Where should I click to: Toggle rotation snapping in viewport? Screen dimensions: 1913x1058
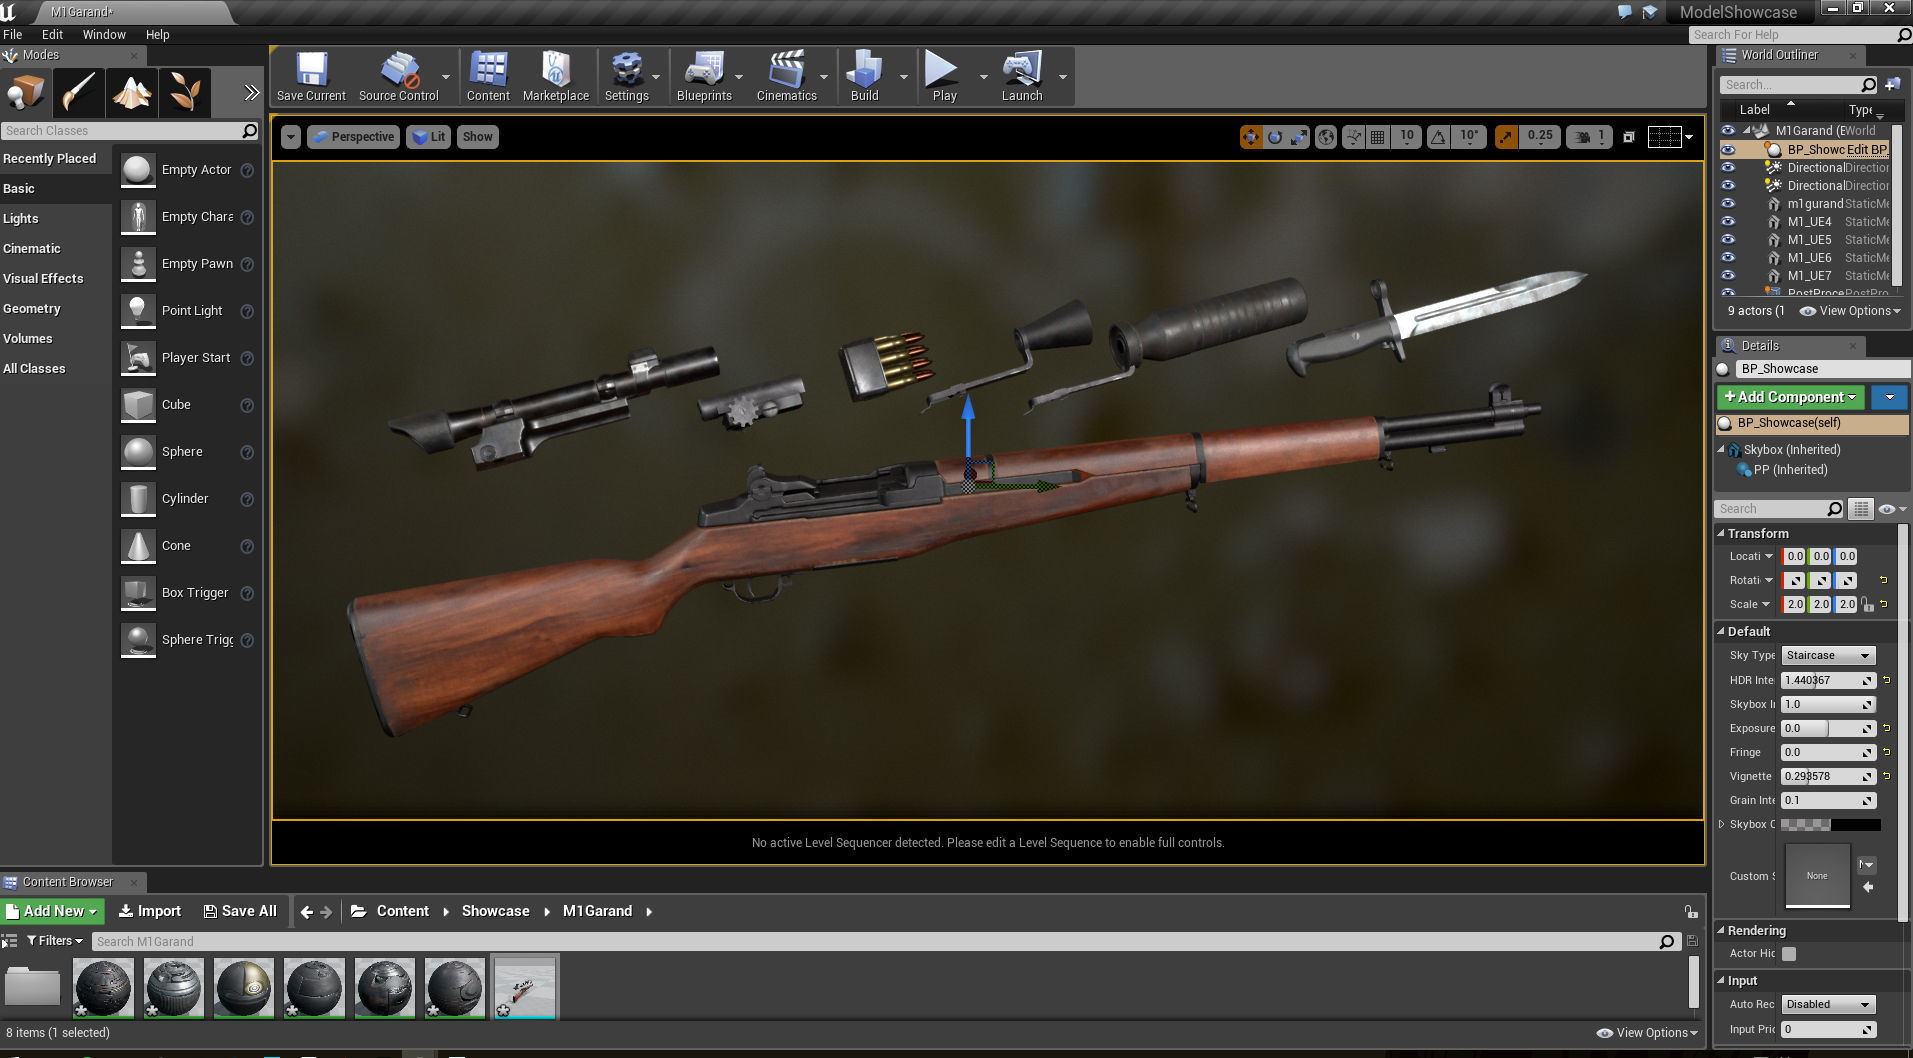click(x=1438, y=137)
